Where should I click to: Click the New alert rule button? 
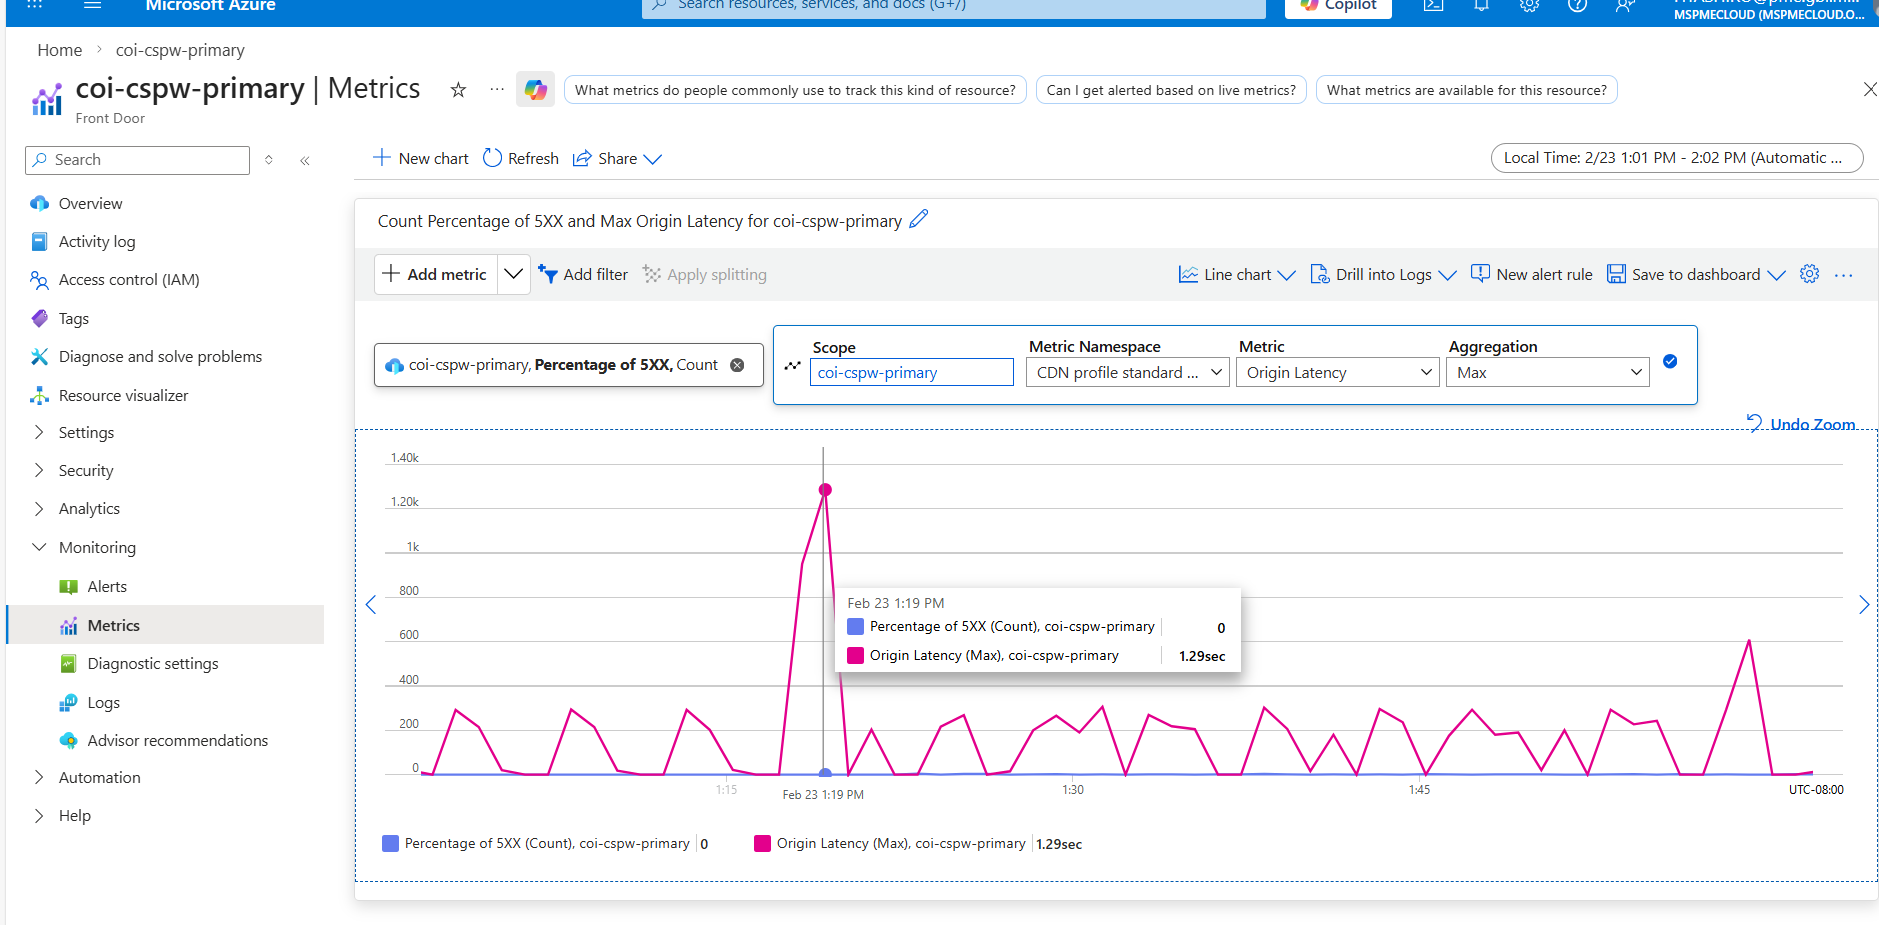[1531, 274]
